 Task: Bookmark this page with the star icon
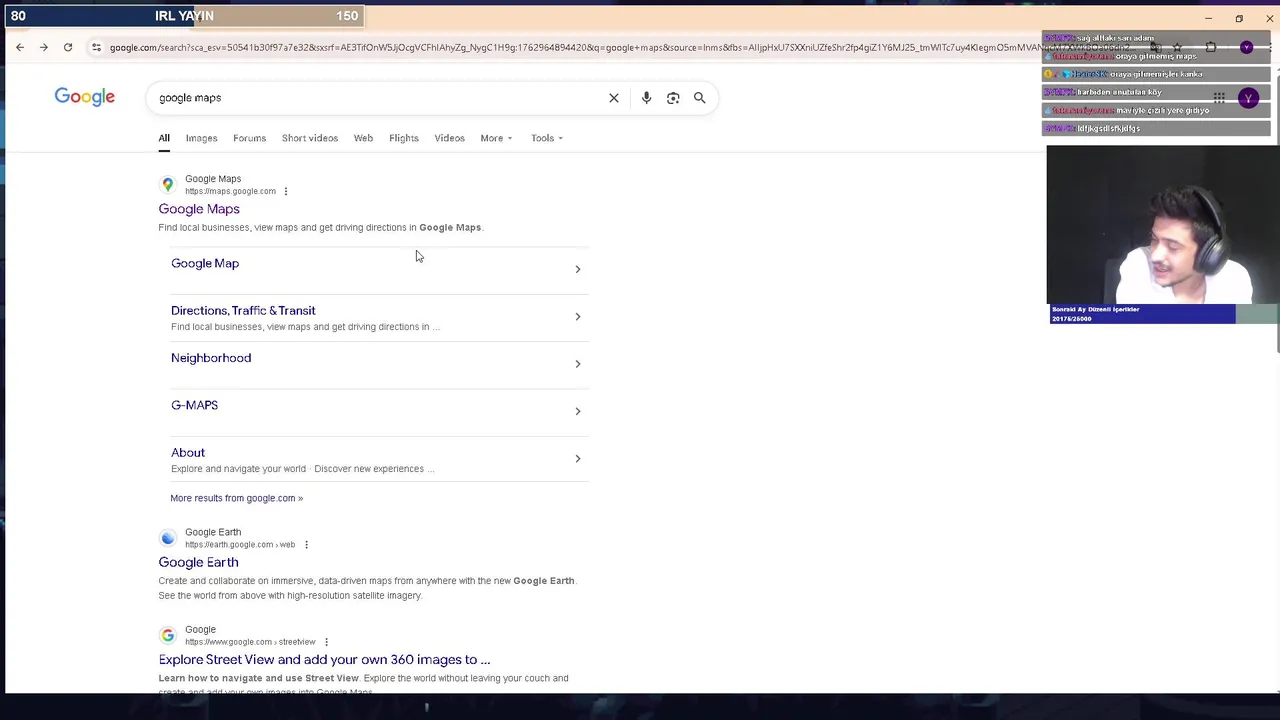1177,47
